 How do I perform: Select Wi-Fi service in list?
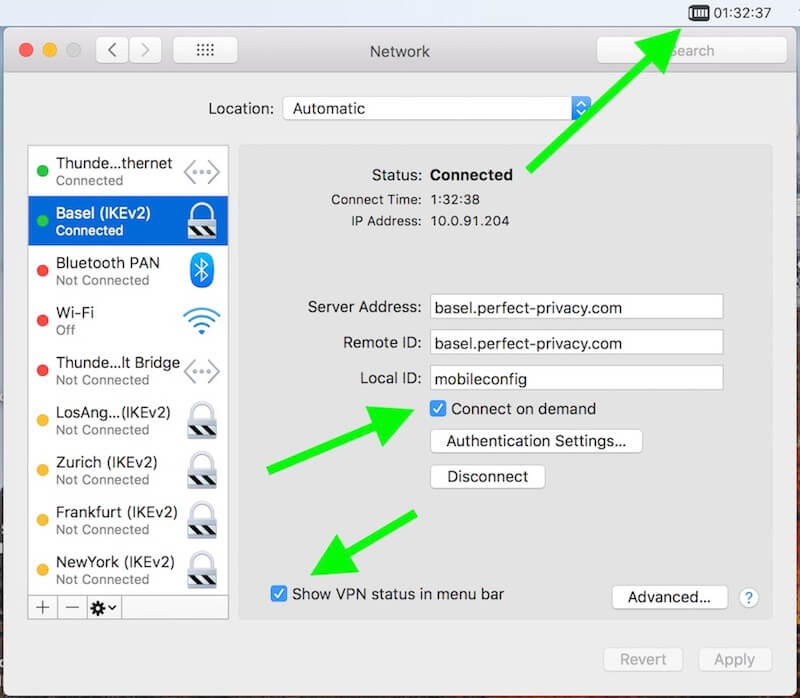[x=128, y=320]
